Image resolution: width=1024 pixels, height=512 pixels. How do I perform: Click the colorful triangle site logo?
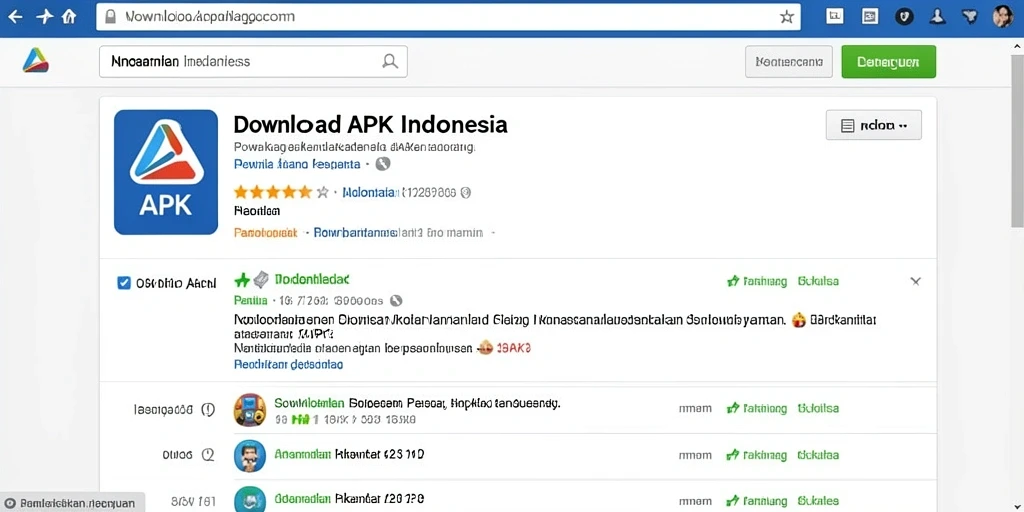(x=35, y=60)
